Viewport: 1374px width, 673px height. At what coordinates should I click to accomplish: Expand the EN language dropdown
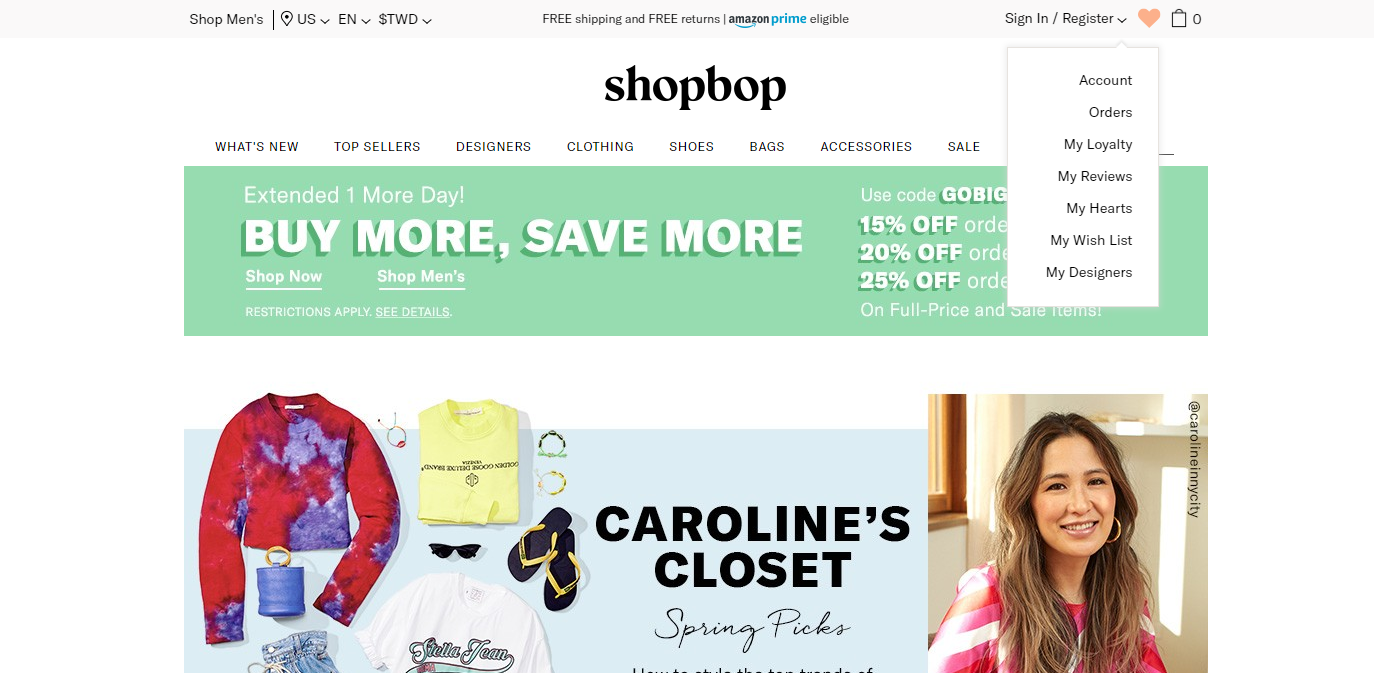pyautogui.click(x=354, y=19)
